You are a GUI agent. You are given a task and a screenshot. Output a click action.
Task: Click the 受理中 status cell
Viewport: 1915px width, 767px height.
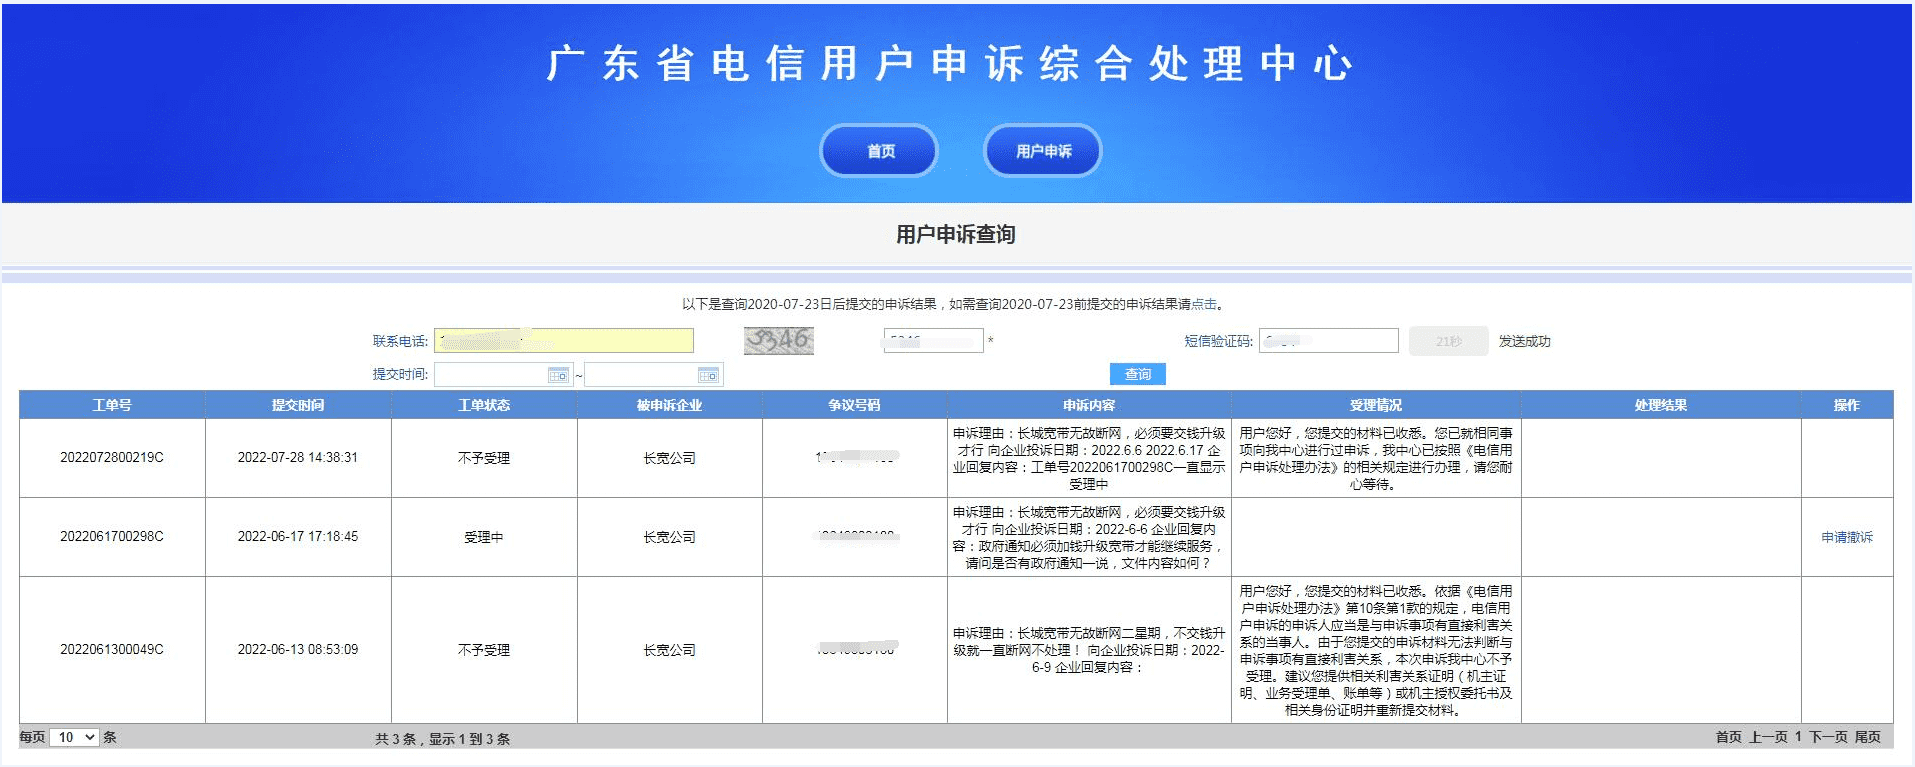pos(484,537)
